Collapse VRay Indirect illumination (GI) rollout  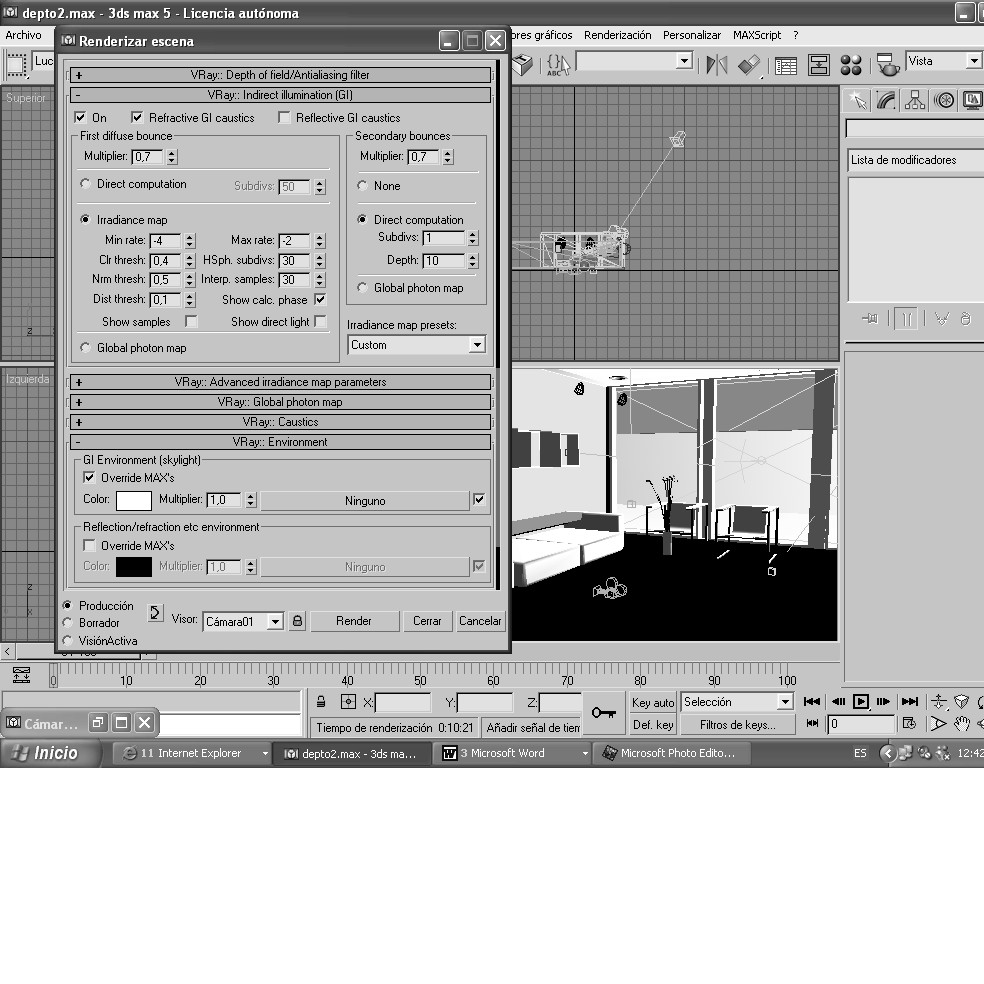(x=281, y=95)
